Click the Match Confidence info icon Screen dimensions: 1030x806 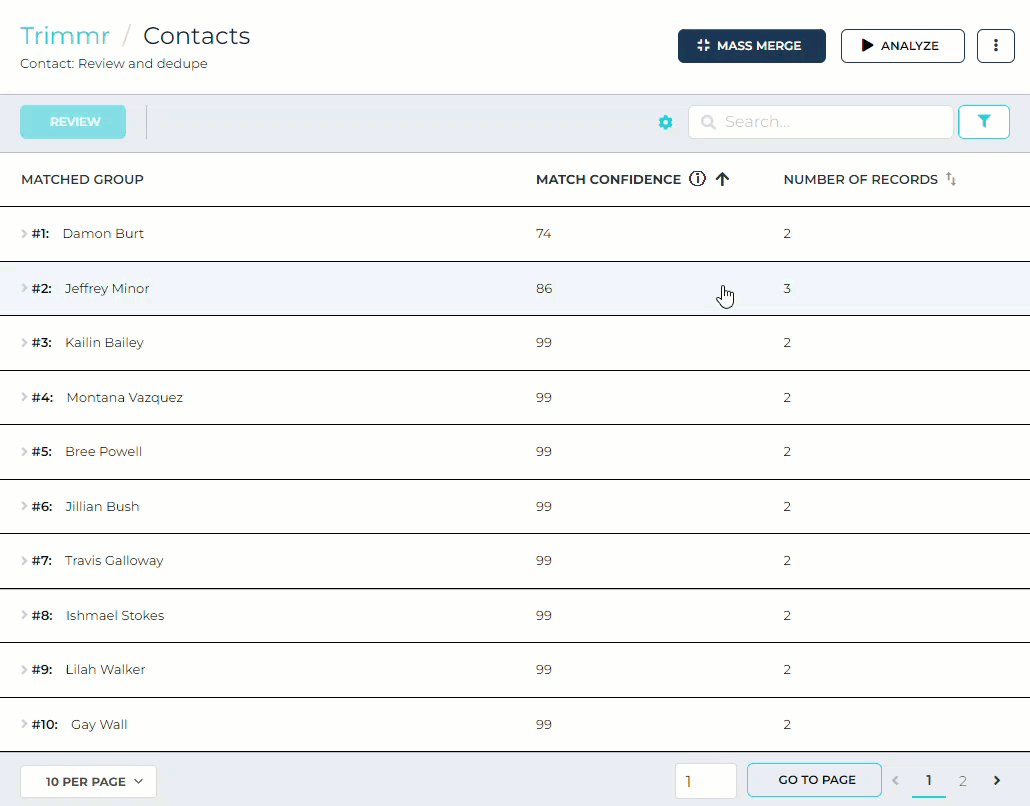[x=698, y=179]
